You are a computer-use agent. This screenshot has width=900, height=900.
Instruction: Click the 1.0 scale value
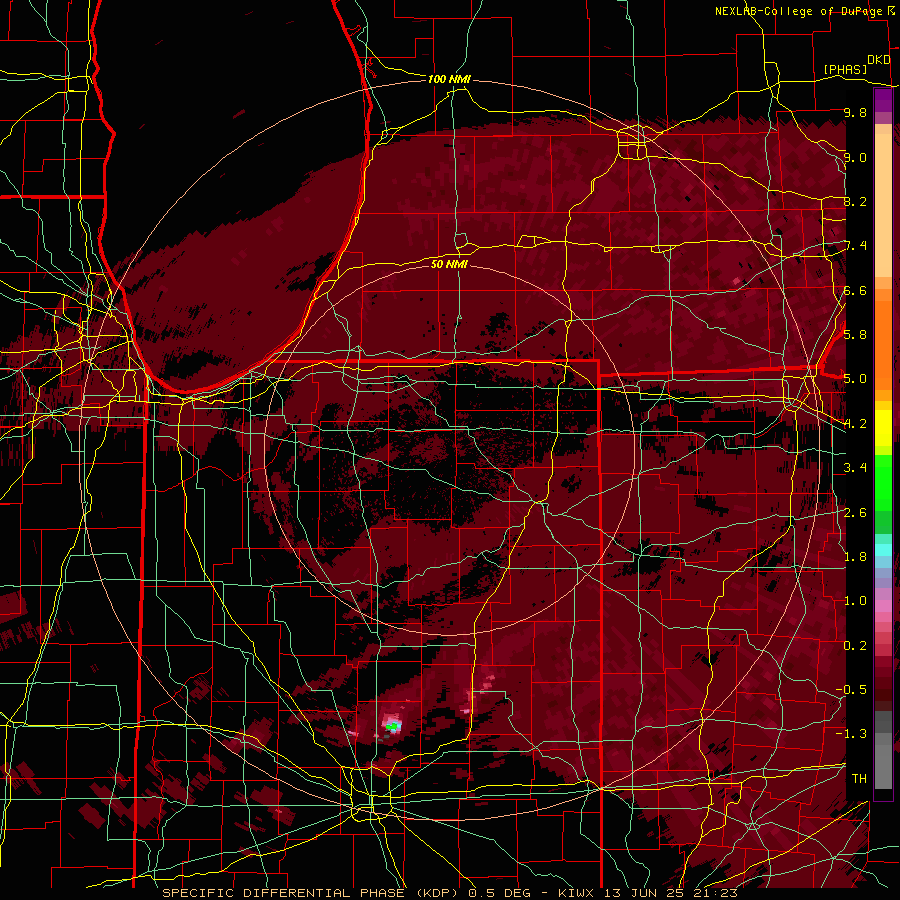(x=855, y=601)
